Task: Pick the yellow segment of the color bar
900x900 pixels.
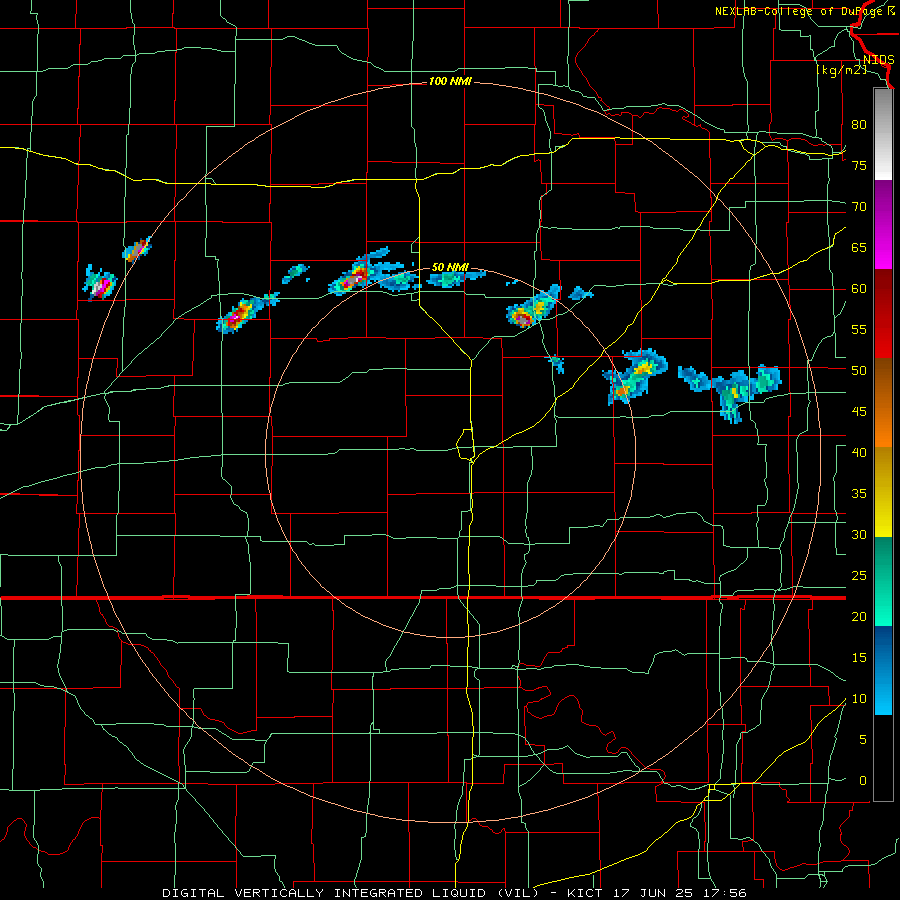Action: coord(883,492)
